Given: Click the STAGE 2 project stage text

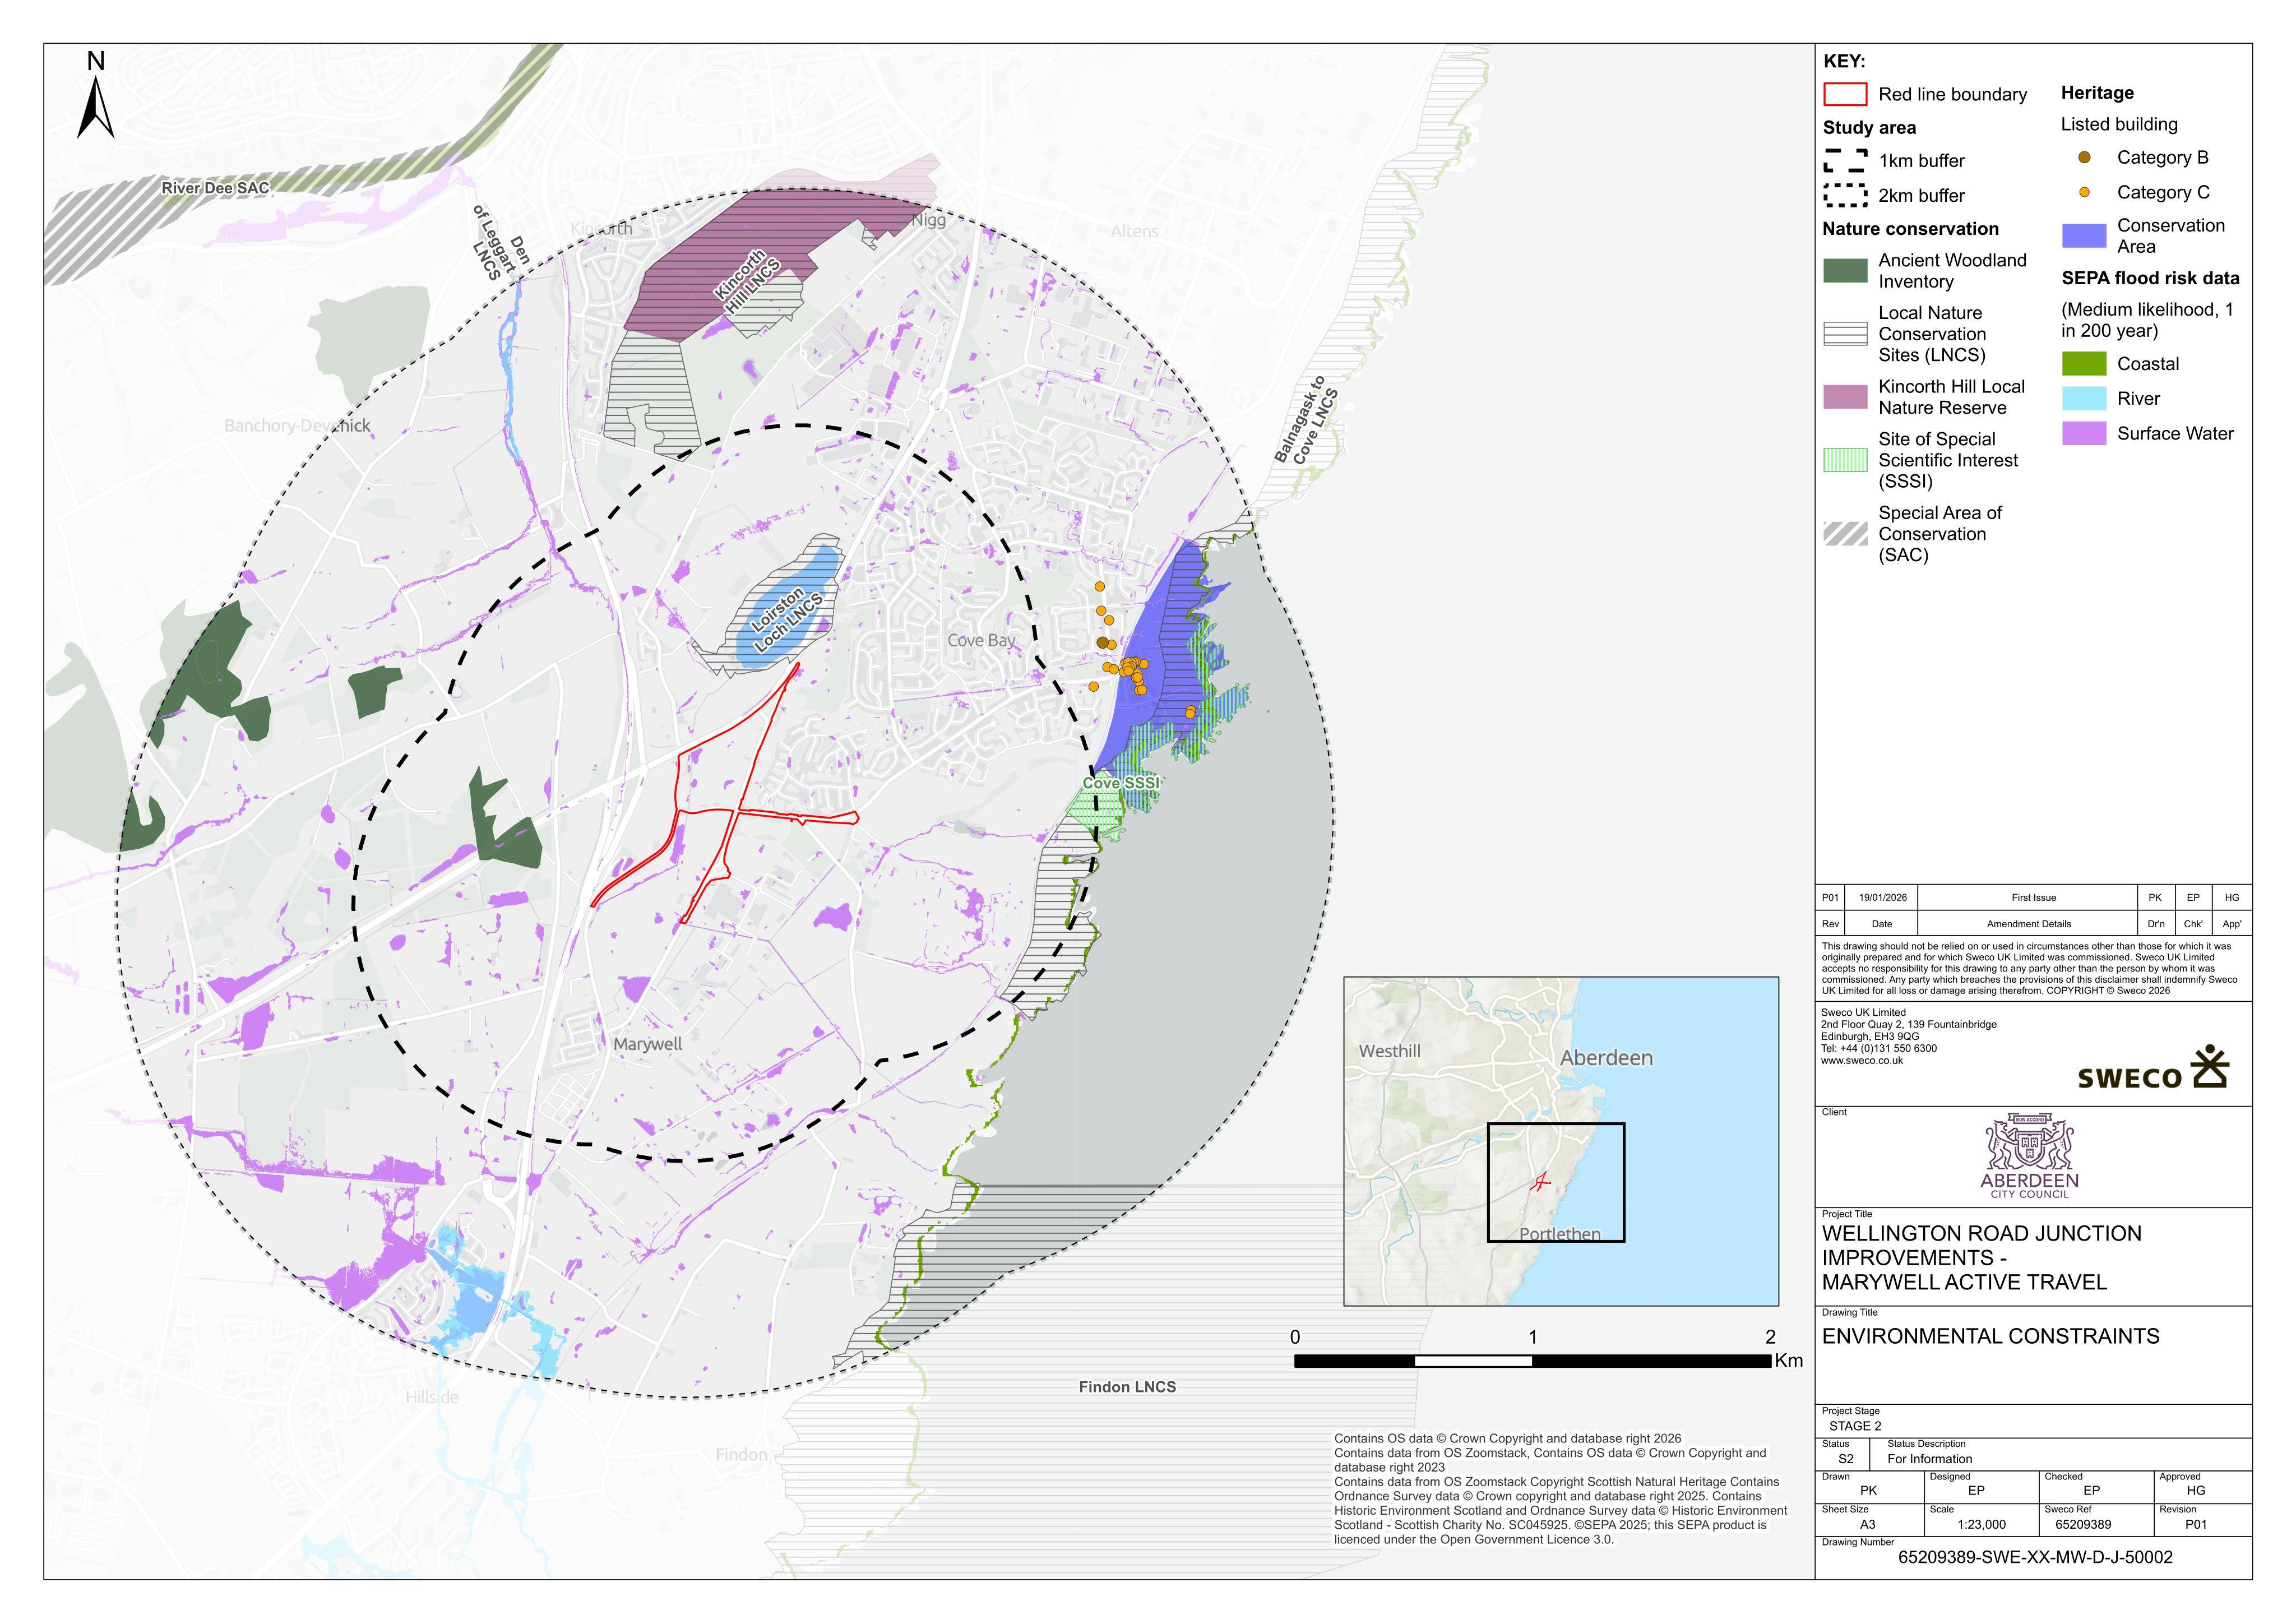Looking at the screenshot, I should click(1855, 1426).
